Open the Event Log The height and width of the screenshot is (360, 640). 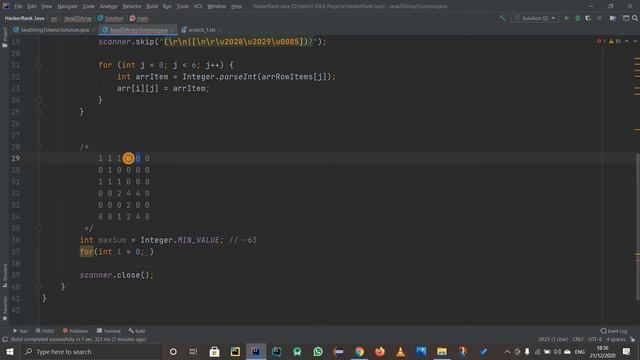614,331
